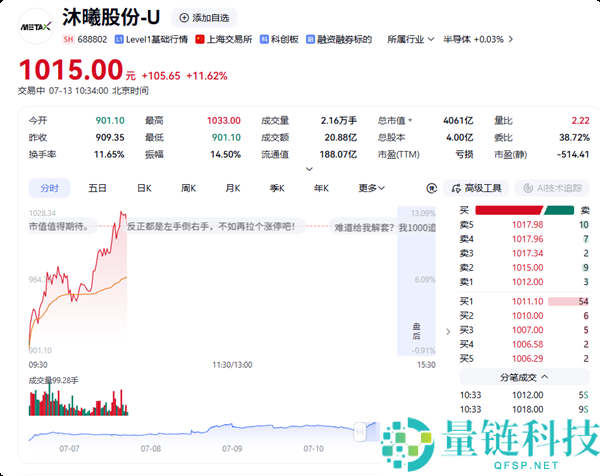This screenshot has height=476, width=600.
Task: Click comment bubble 反正都是左手倒右手
Action: pos(215,227)
